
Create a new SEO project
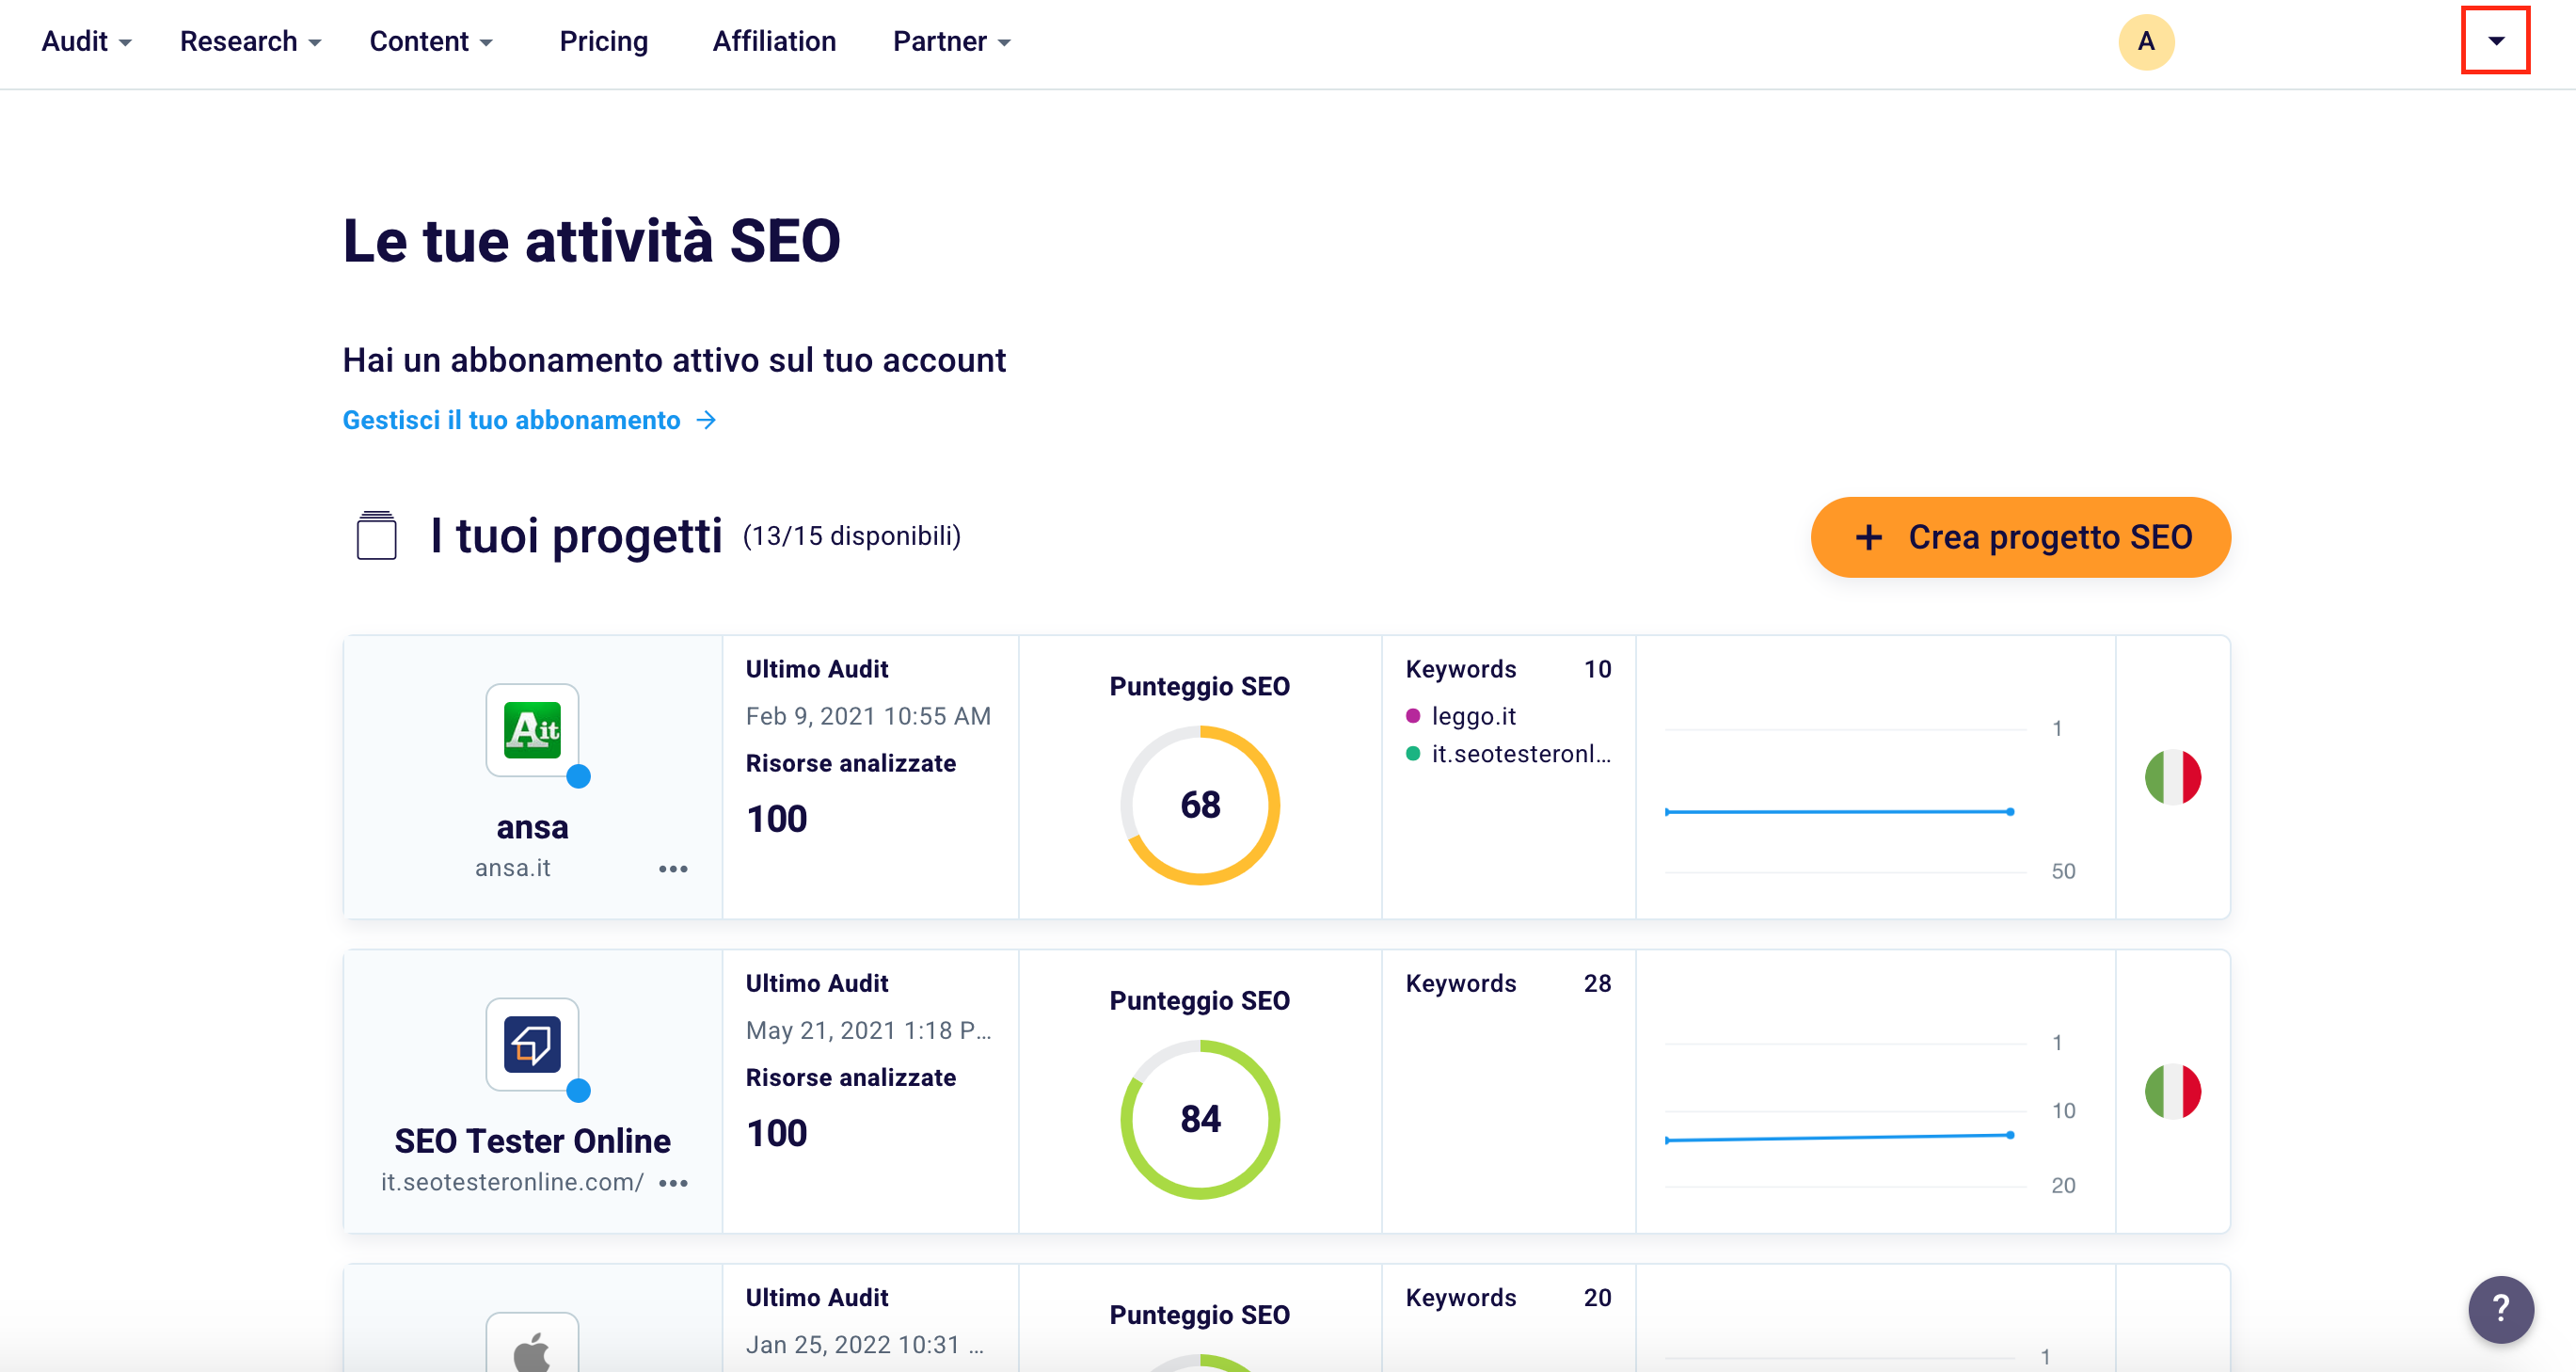point(2020,537)
